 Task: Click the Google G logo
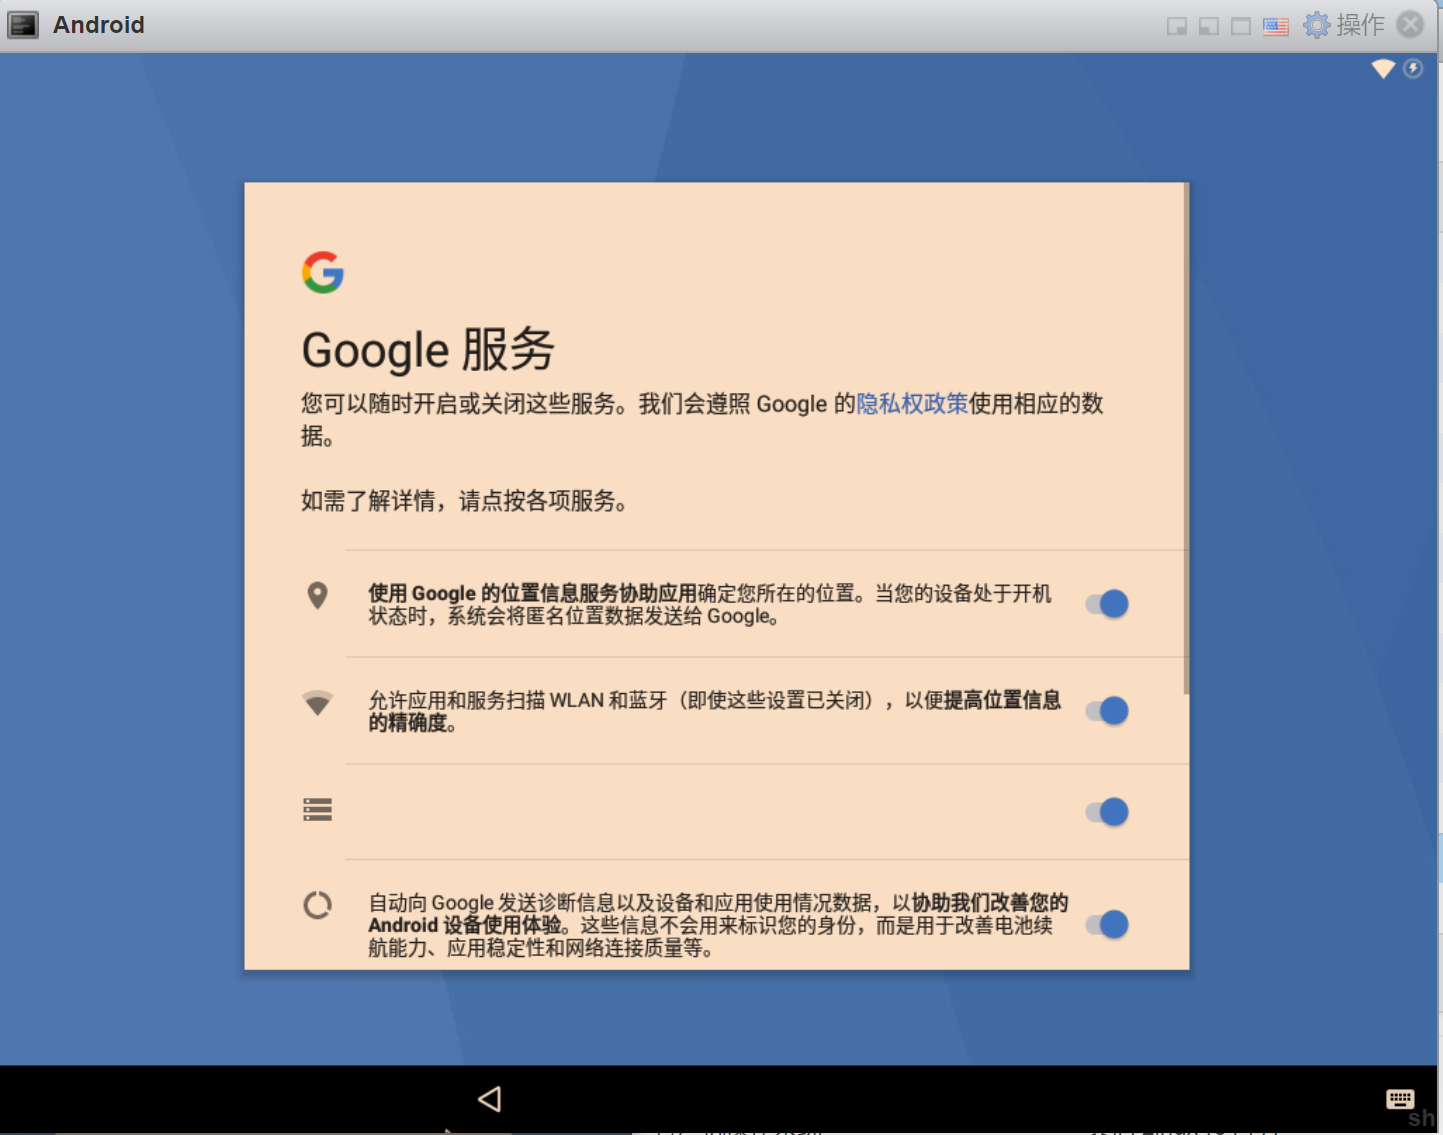coord(323,272)
